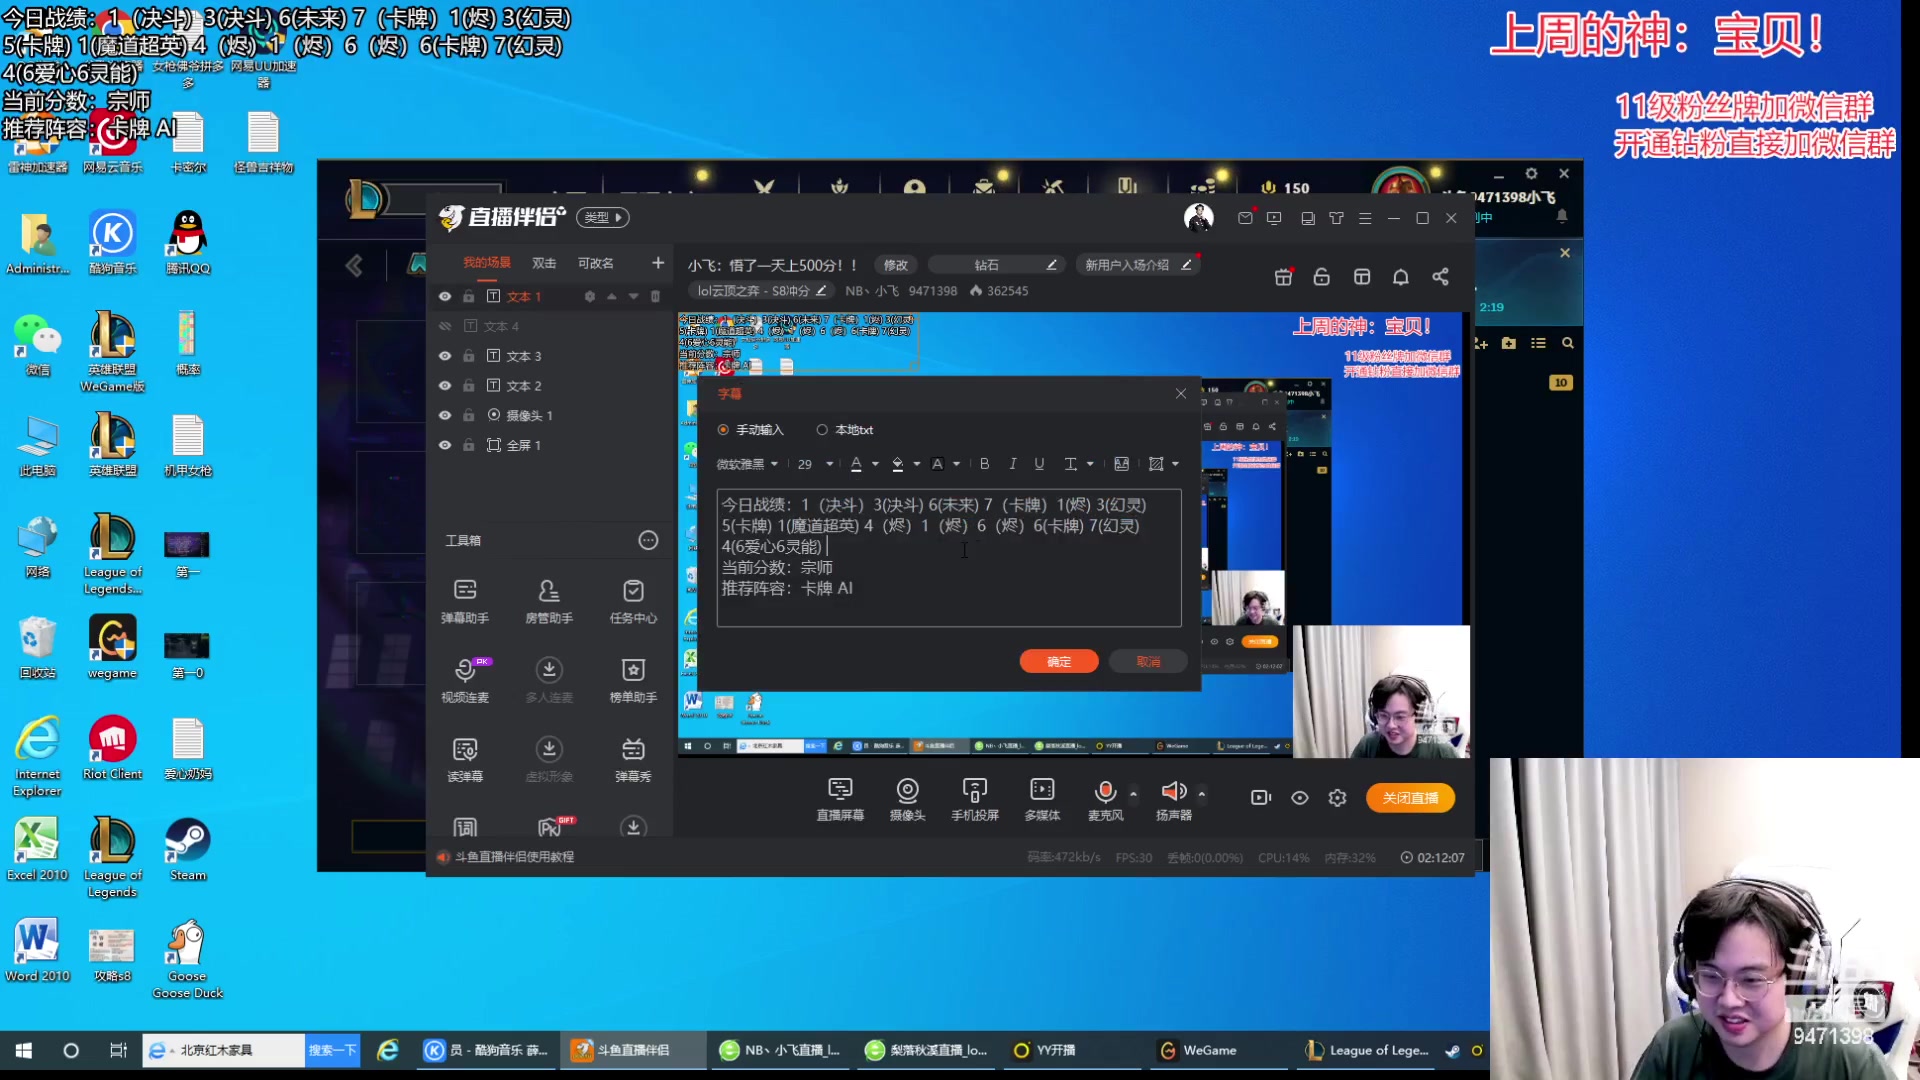Image resolution: width=1920 pixels, height=1080 pixels.
Task: Start 视频连麦 video co-streaming
Action: (x=464, y=681)
